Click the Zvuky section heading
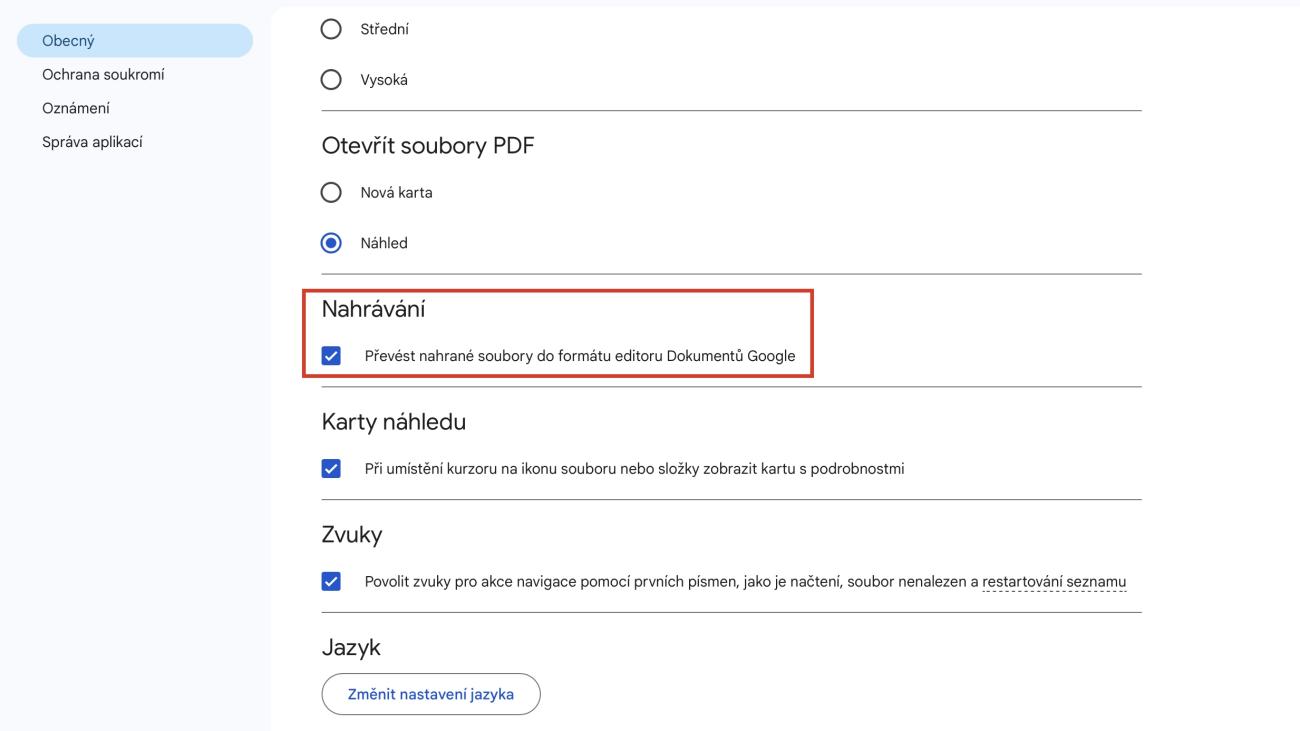The height and width of the screenshot is (731, 1300). click(x=352, y=535)
